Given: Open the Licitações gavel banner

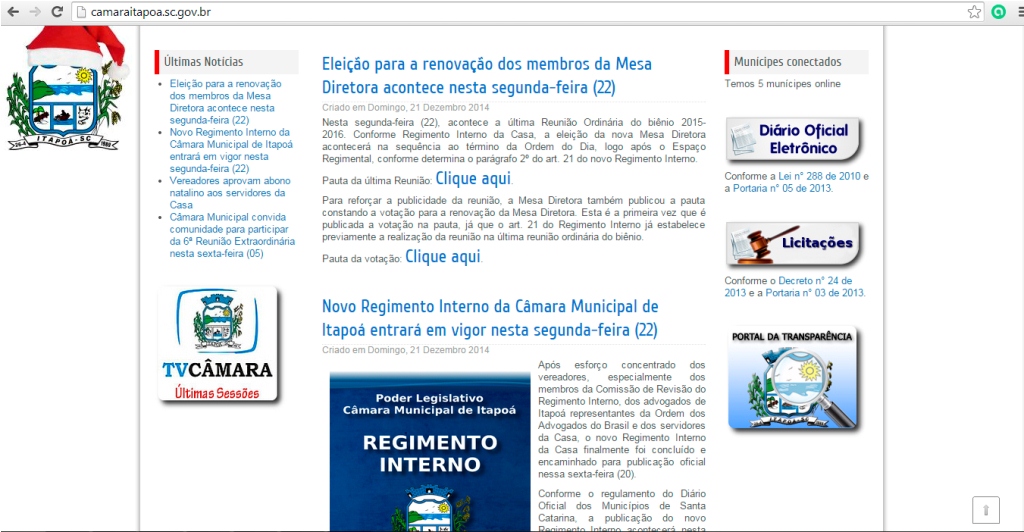Looking at the screenshot, I should coord(793,243).
